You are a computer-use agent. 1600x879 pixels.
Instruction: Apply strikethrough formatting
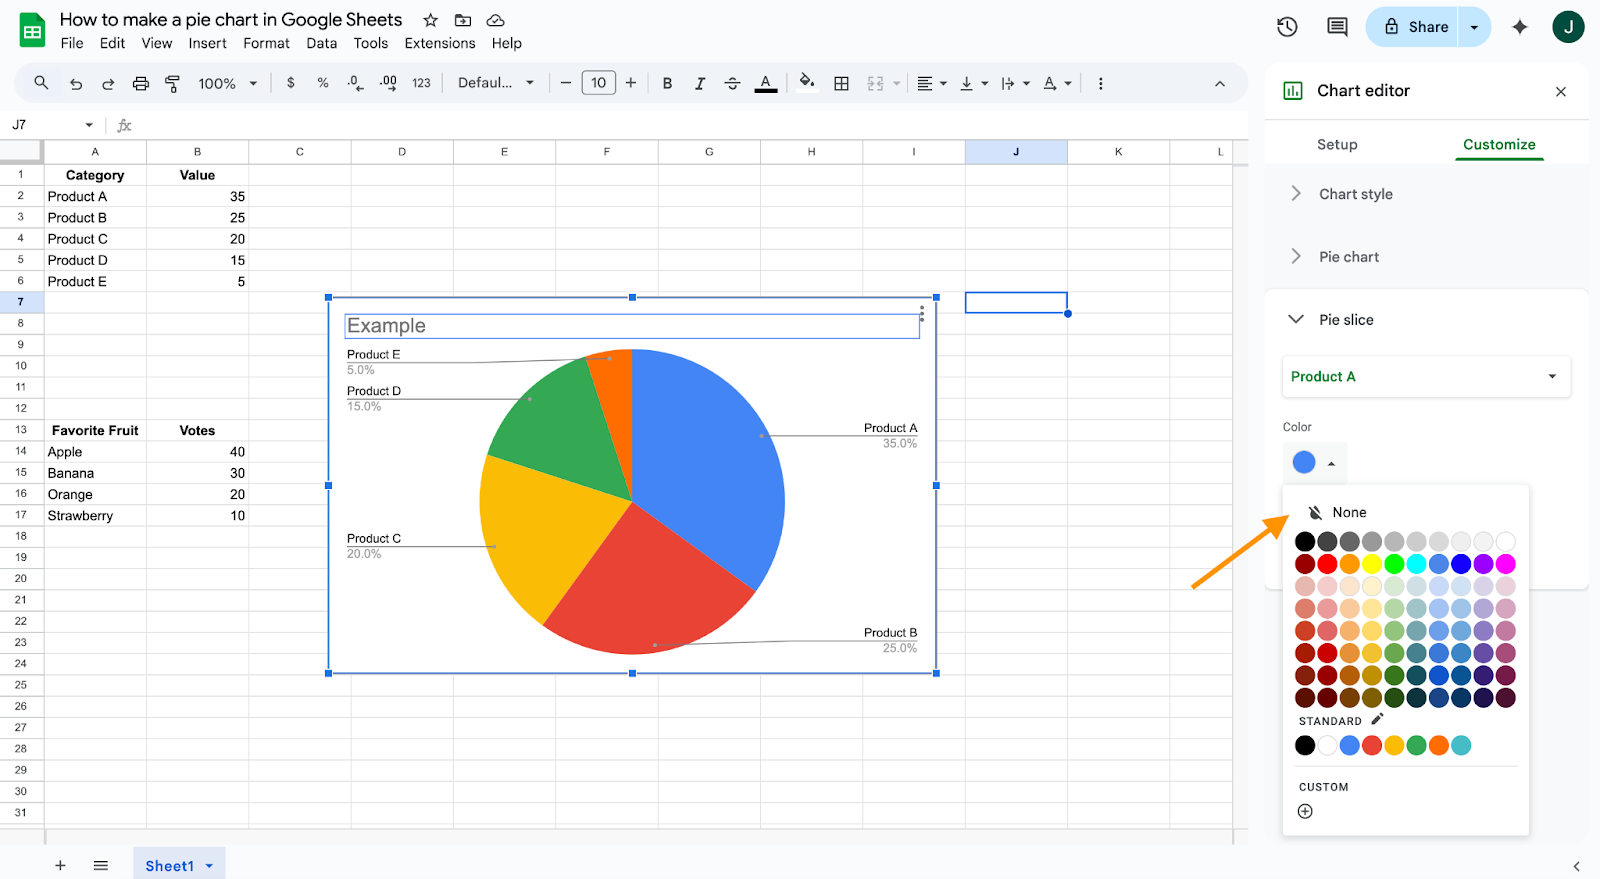pyautogui.click(x=732, y=83)
